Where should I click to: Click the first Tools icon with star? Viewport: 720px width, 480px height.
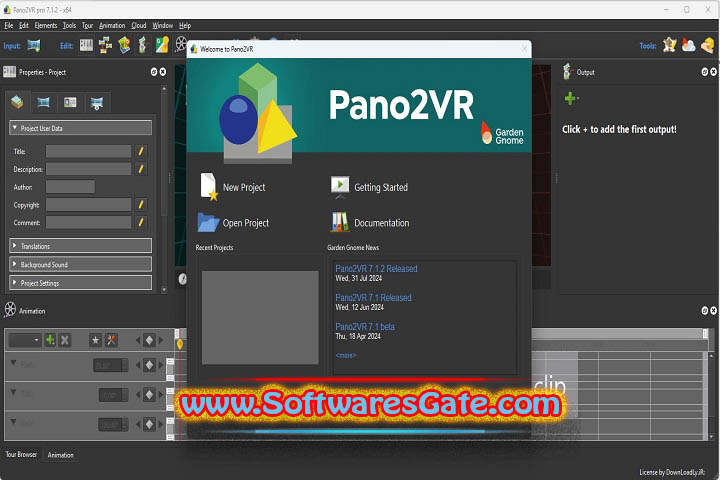coord(669,45)
